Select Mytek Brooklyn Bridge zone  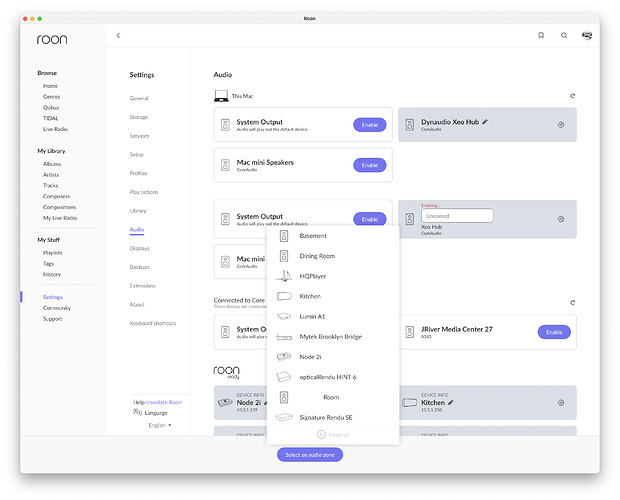pyautogui.click(x=333, y=337)
